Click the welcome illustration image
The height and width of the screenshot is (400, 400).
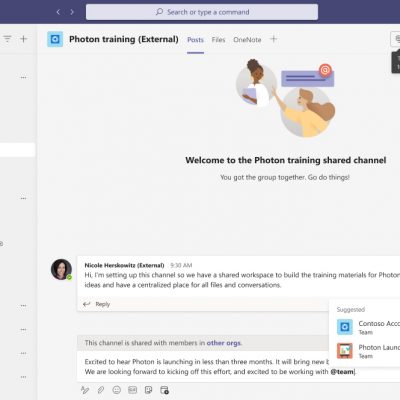[x=286, y=98]
